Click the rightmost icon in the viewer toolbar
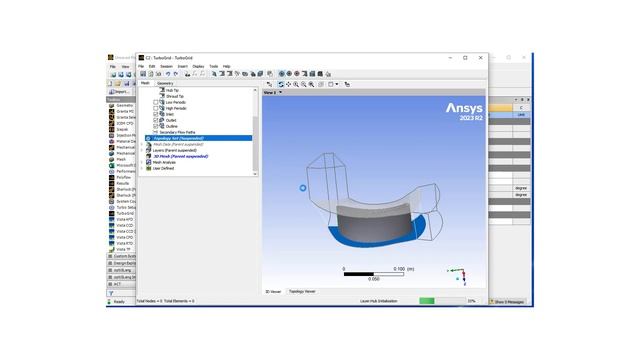The height and width of the screenshot is (360, 640). (347, 84)
